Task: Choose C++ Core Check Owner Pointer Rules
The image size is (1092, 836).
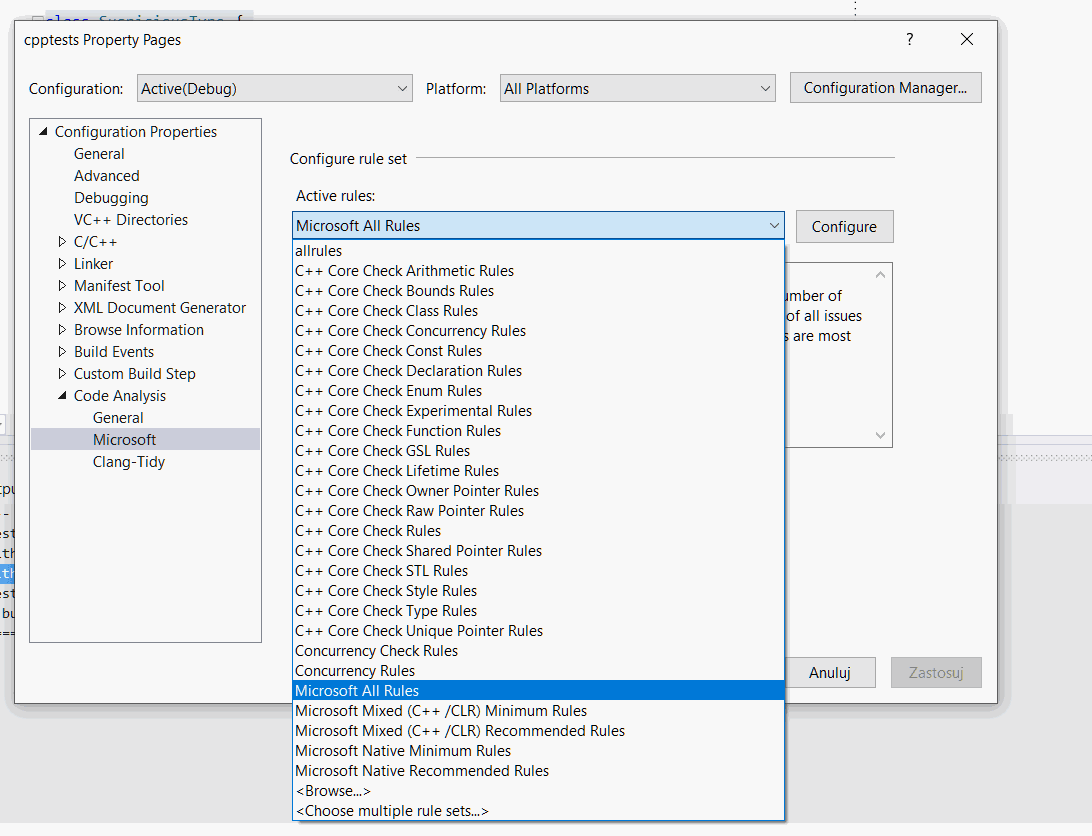Action: coord(538,491)
